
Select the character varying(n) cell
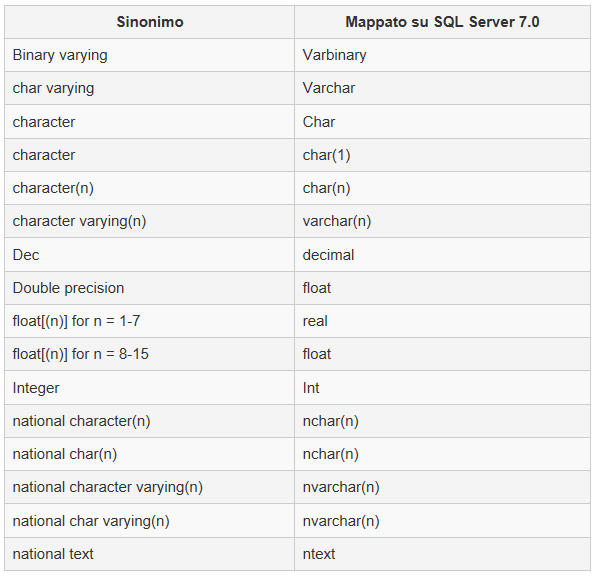point(150,221)
